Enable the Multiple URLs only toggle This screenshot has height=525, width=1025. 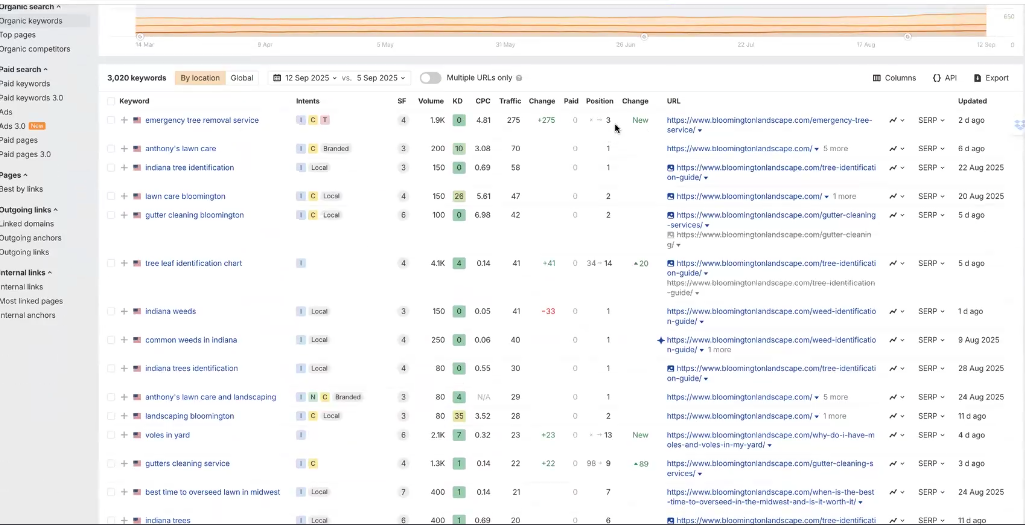tap(430, 78)
